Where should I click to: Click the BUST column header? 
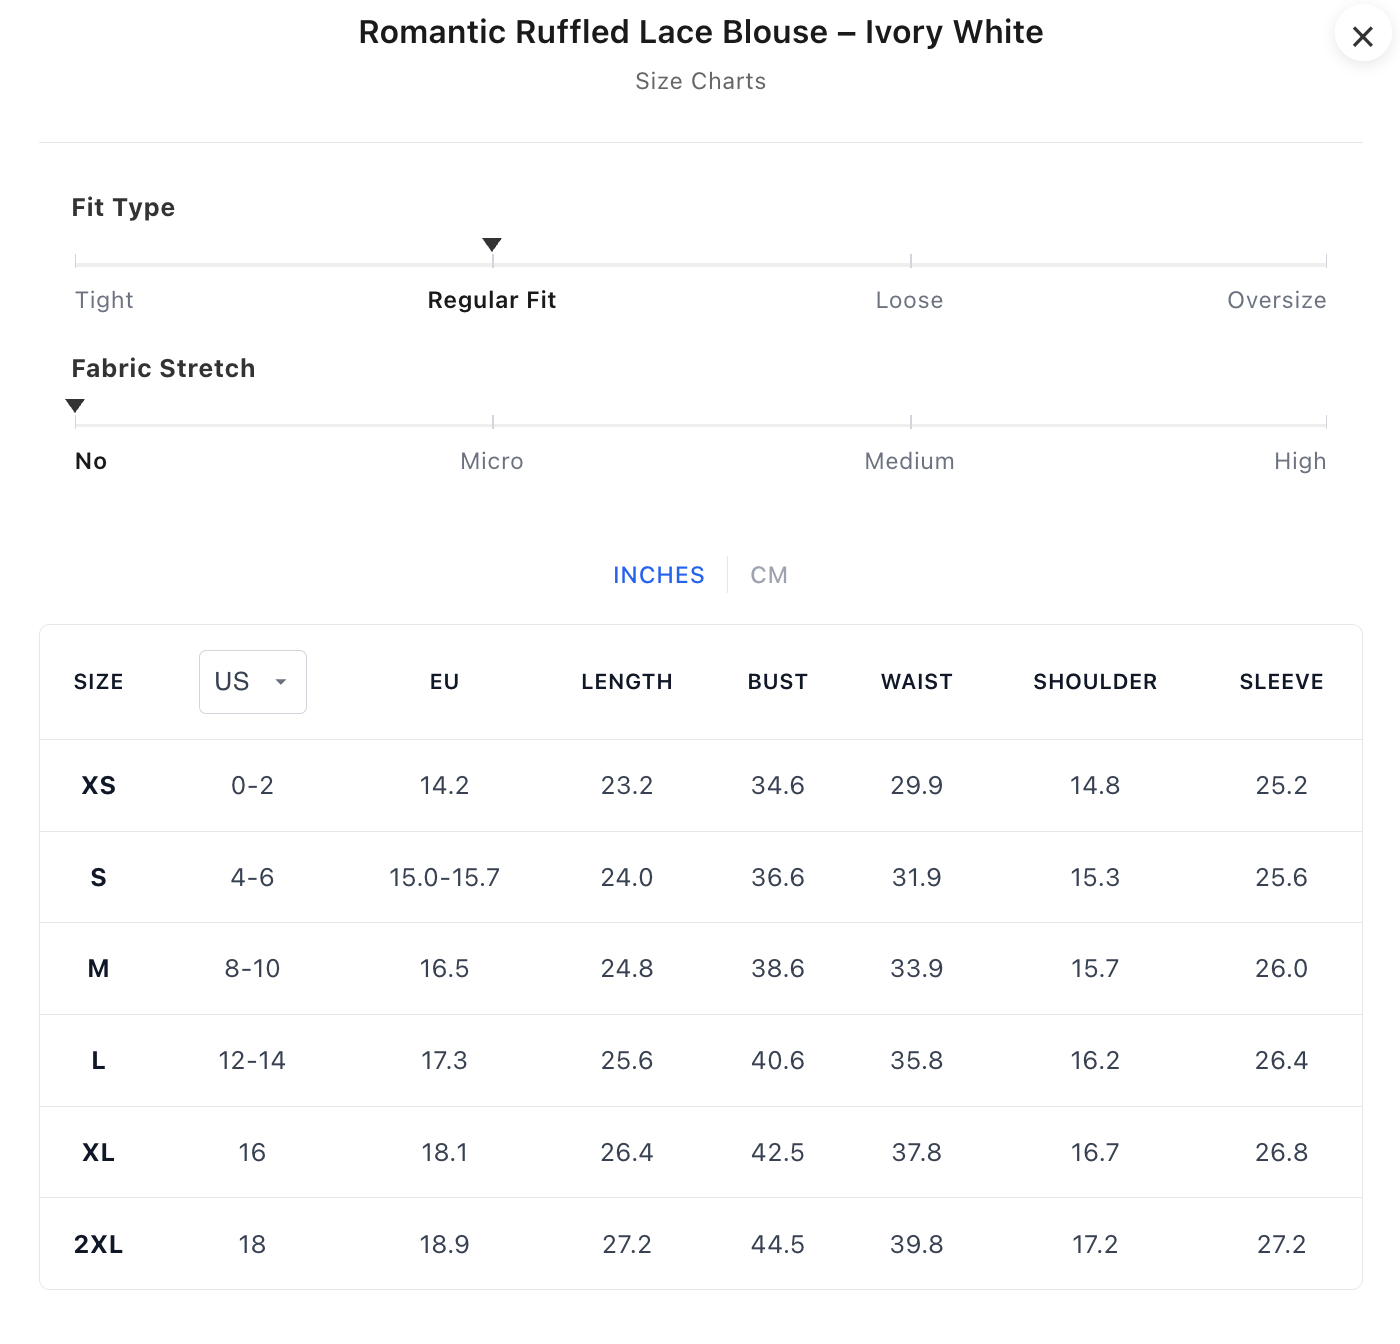click(x=777, y=682)
